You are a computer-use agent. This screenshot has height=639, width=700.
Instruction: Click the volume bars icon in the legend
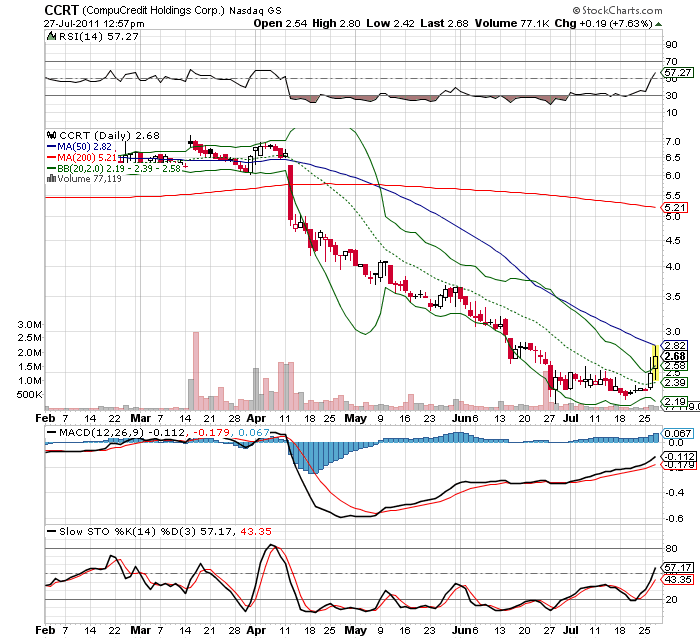click(51, 179)
